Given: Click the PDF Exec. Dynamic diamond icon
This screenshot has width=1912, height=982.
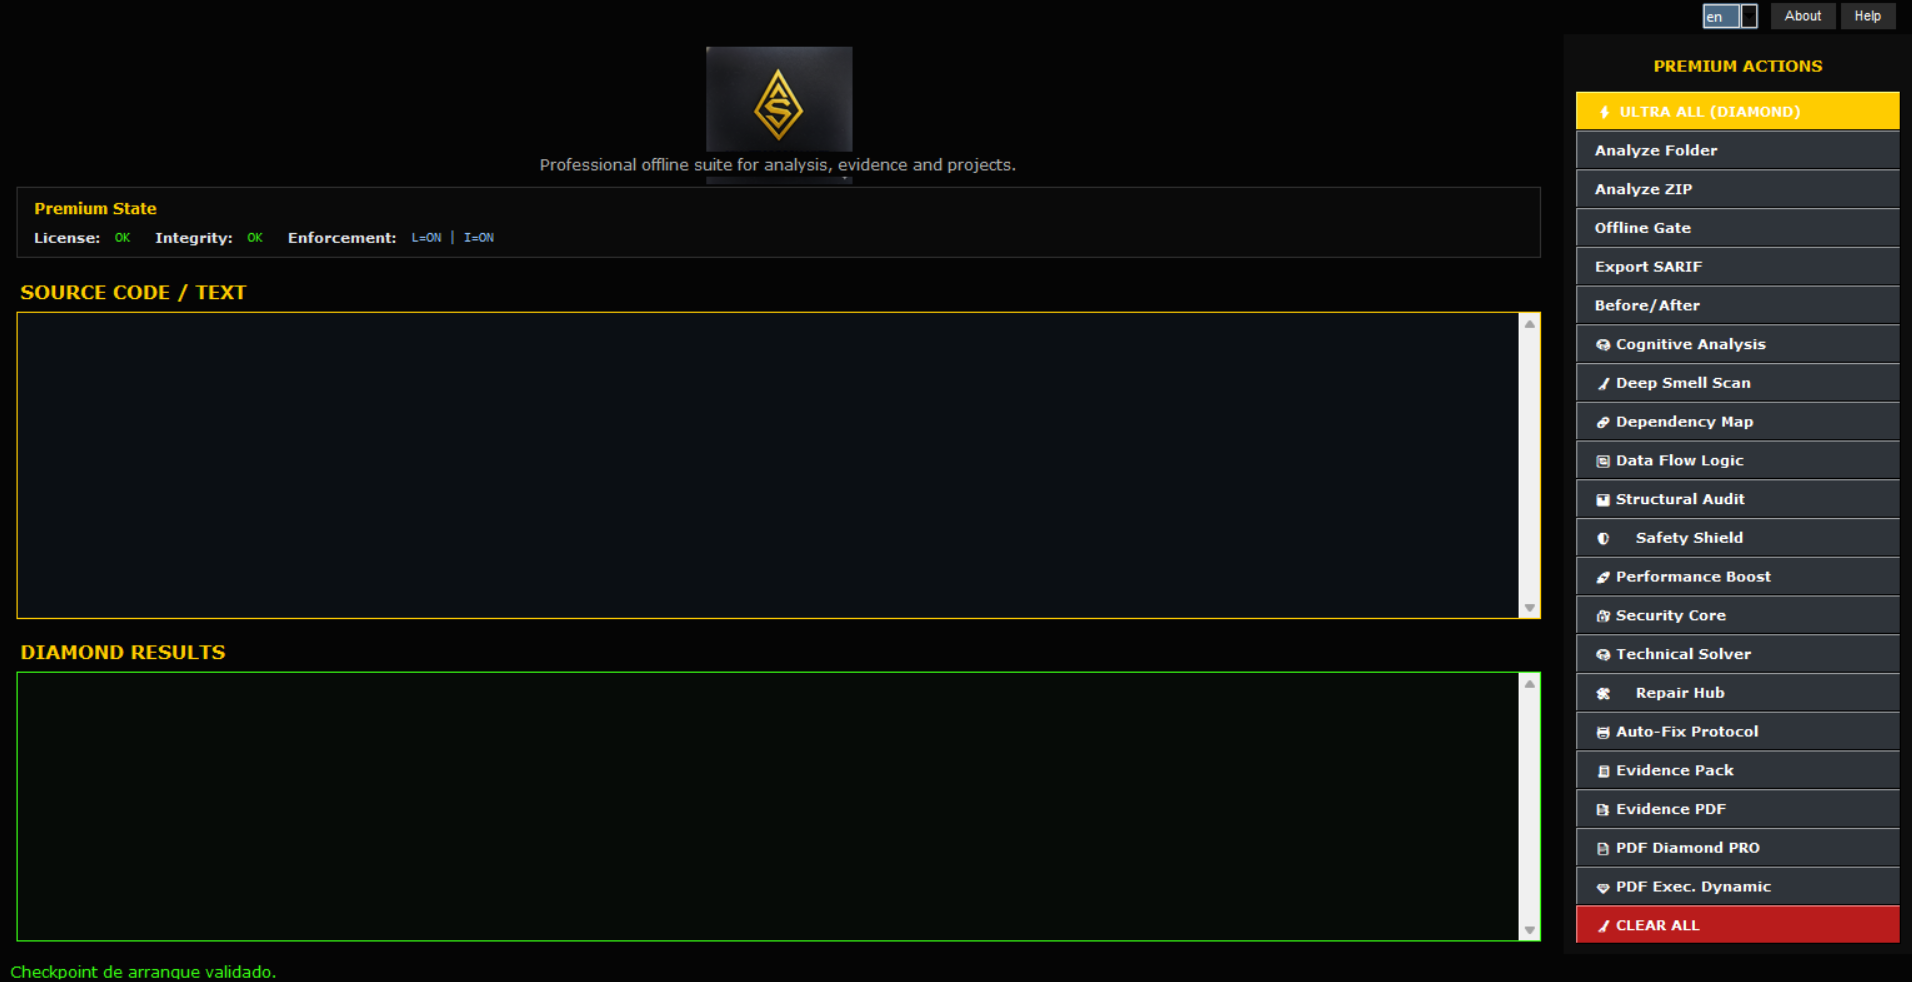Looking at the screenshot, I should [x=1603, y=888].
